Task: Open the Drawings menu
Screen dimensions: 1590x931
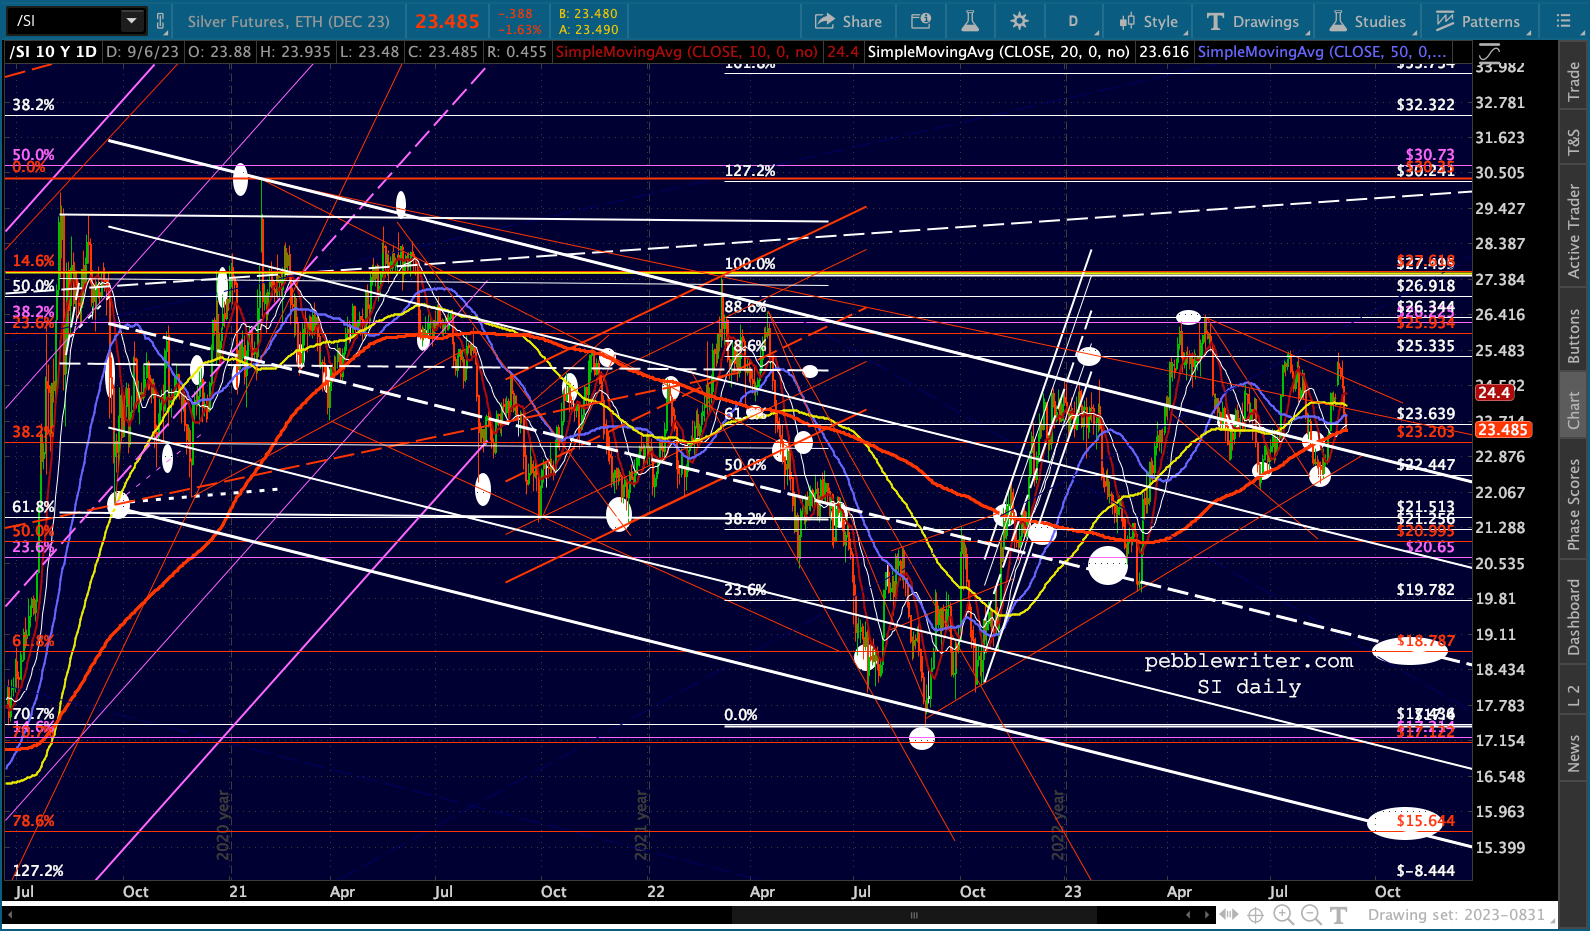Action: pyautogui.click(x=1253, y=21)
